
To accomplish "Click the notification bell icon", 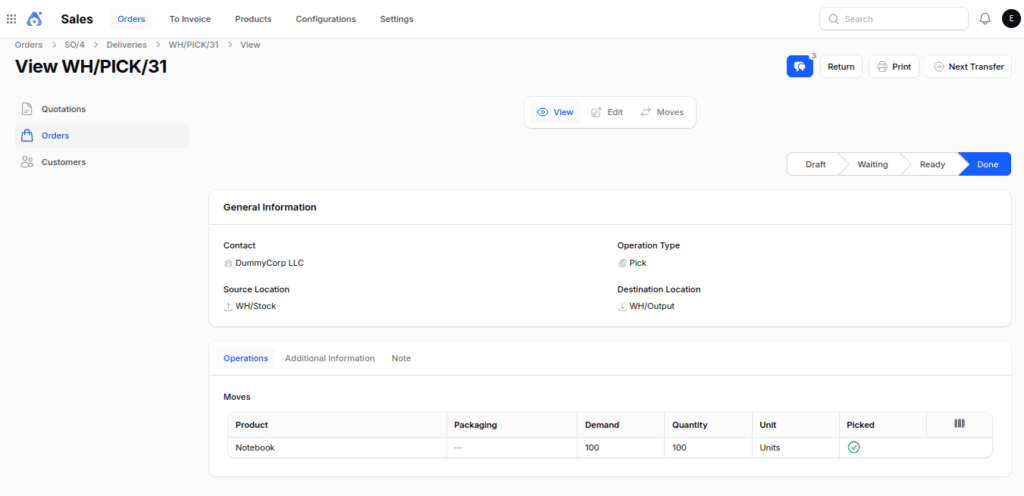I will click(985, 19).
